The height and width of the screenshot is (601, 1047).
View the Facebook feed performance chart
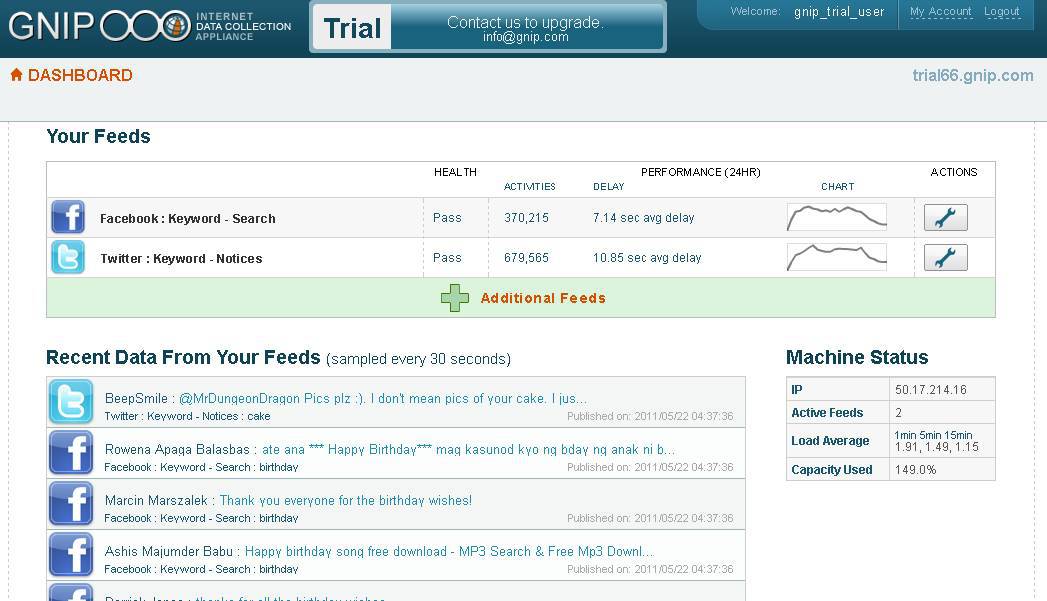pyautogui.click(x=837, y=218)
